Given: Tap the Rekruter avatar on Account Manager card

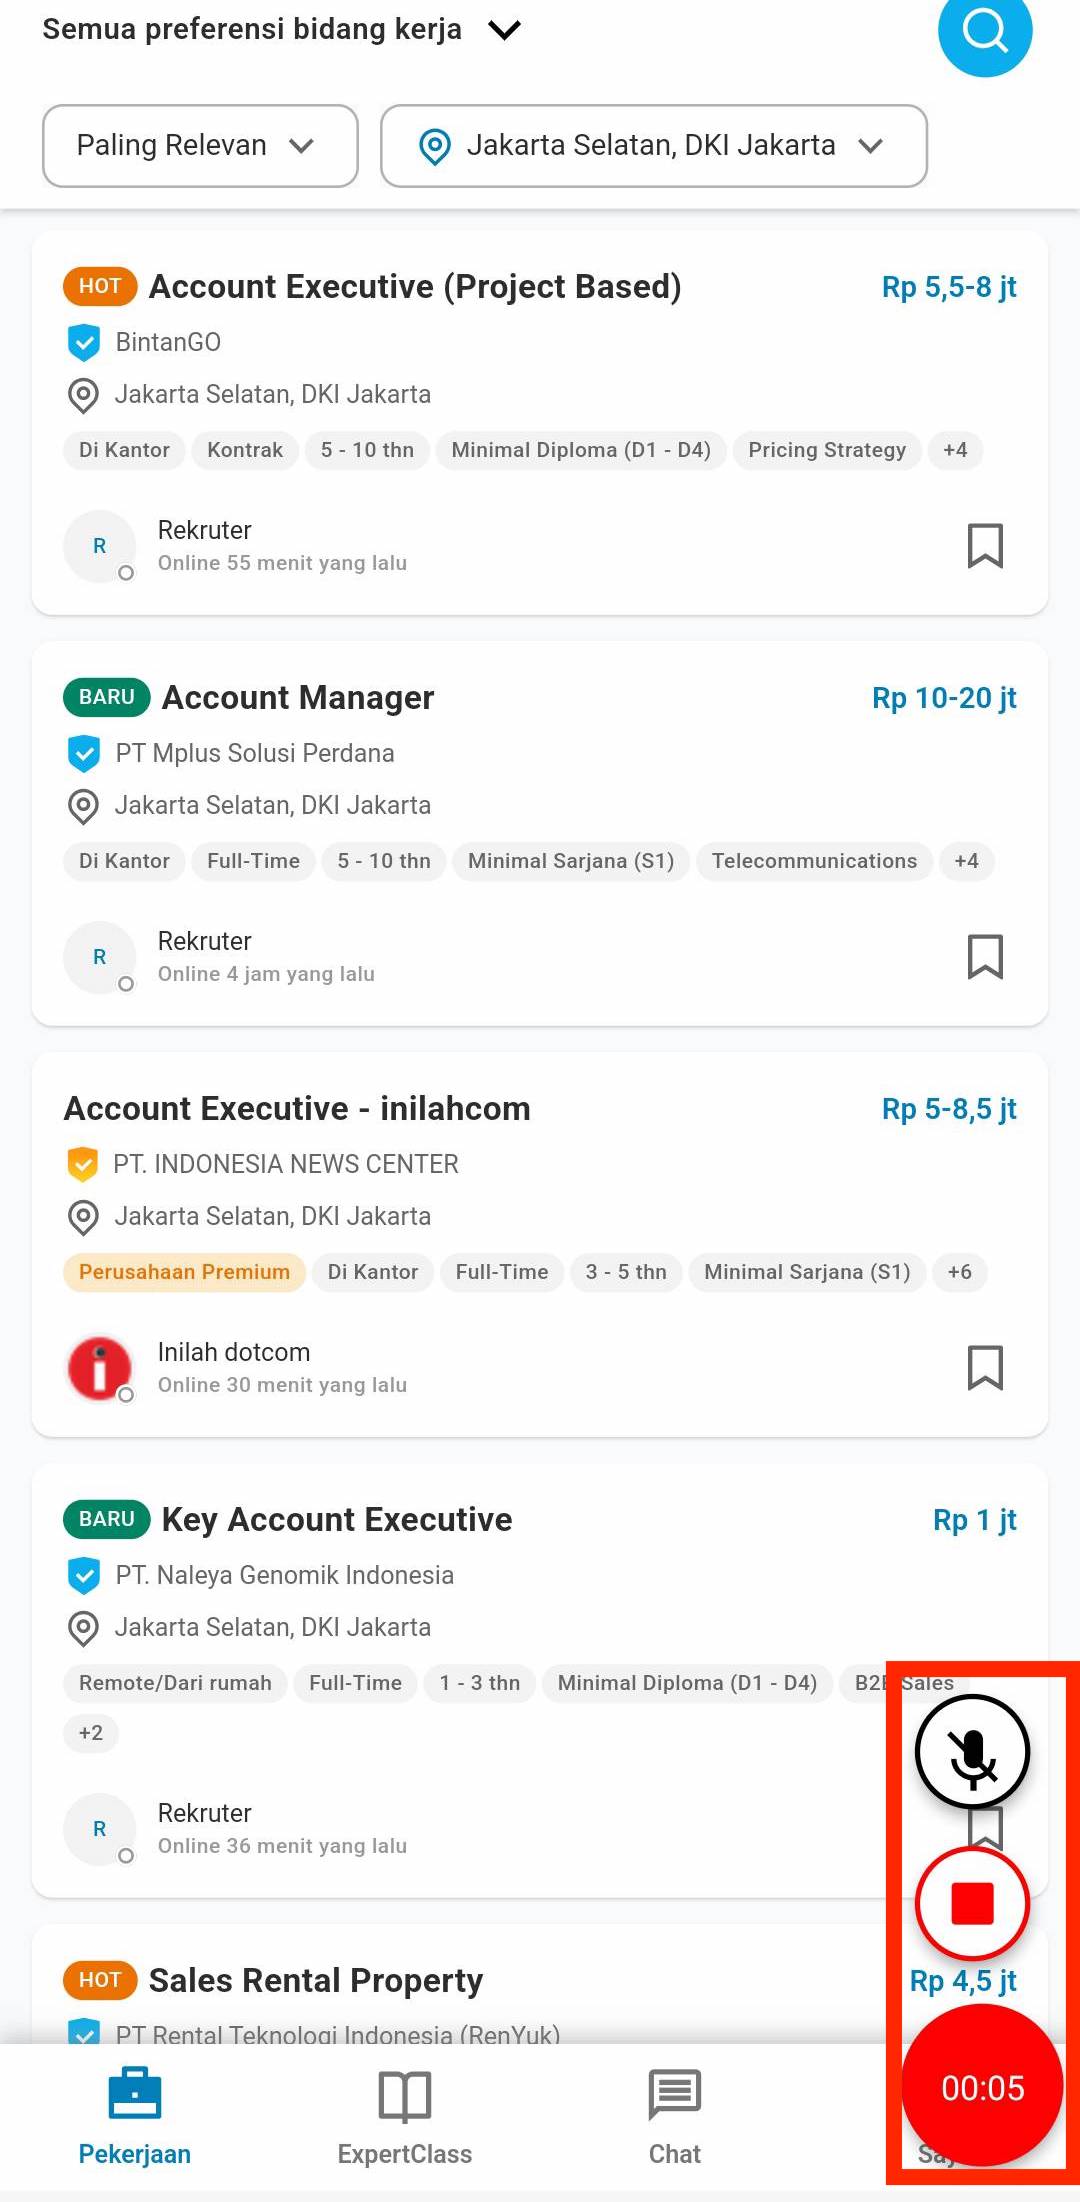Looking at the screenshot, I should (x=99, y=957).
